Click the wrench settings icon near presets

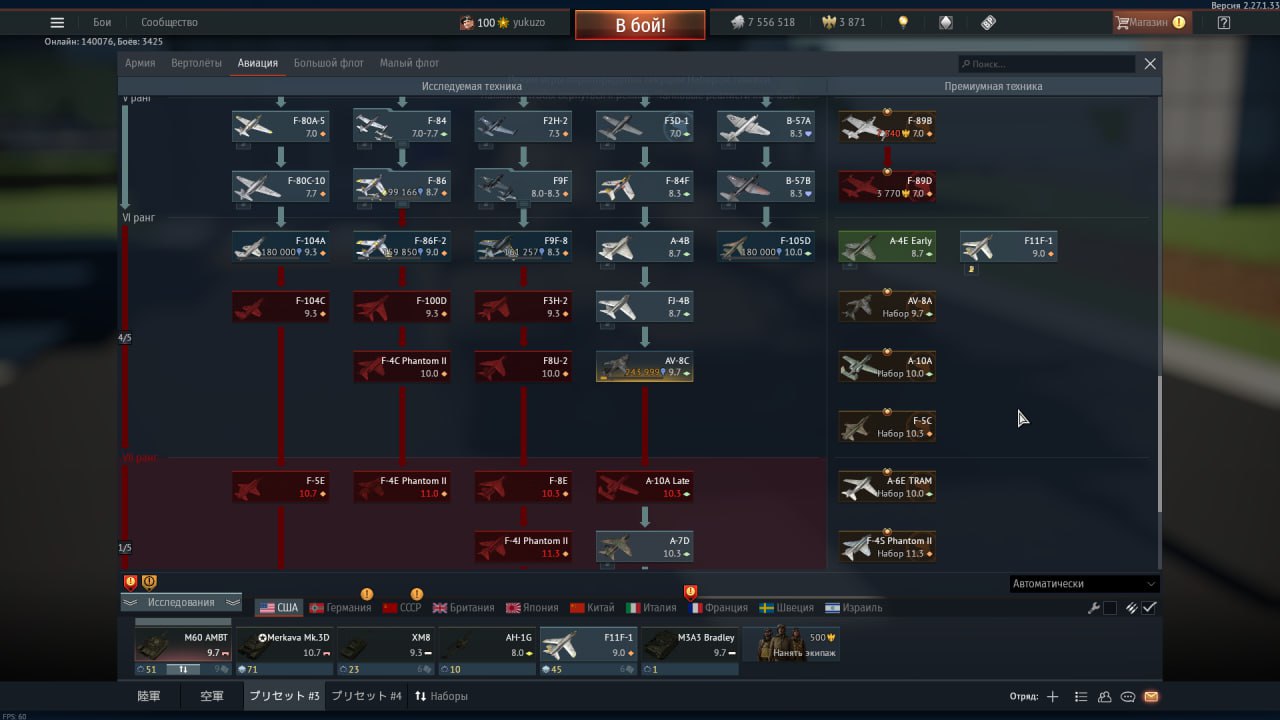[x=1094, y=608]
